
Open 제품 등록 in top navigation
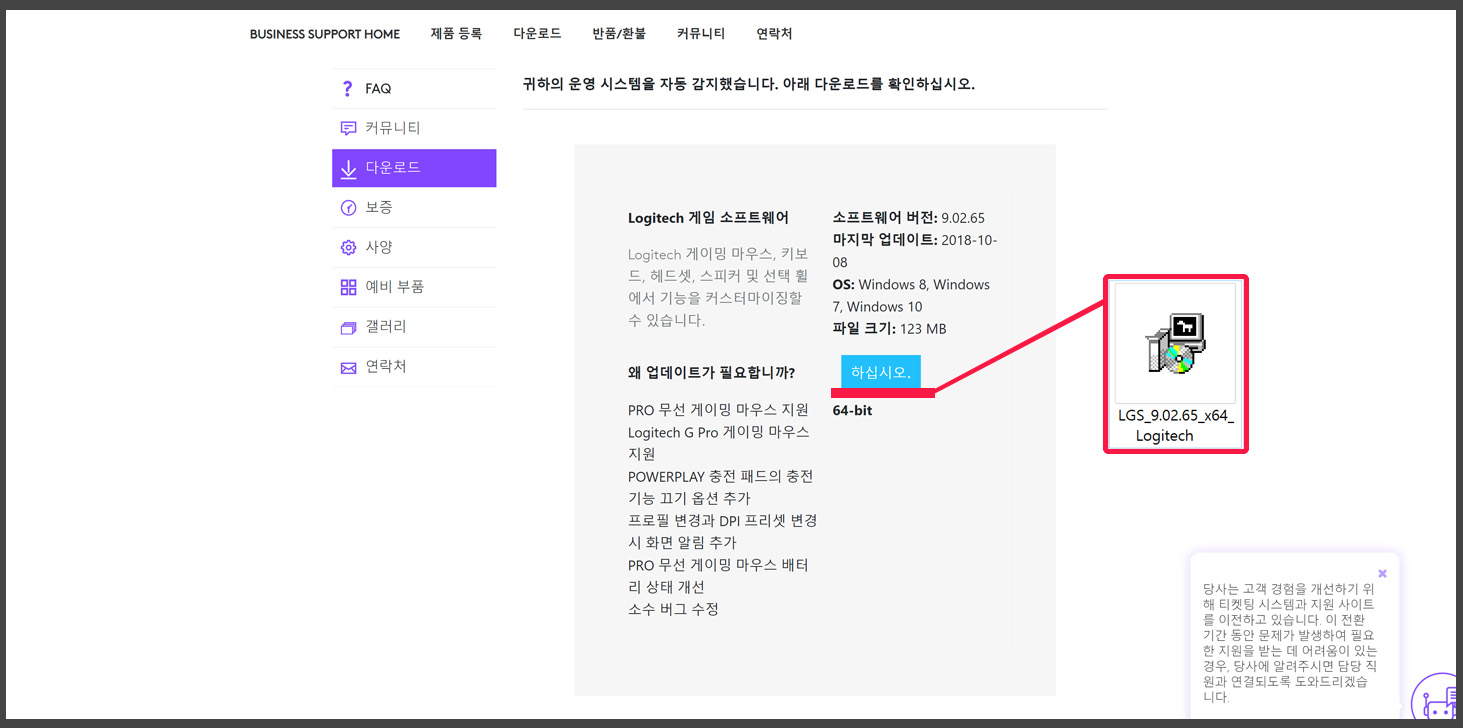click(456, 33)
